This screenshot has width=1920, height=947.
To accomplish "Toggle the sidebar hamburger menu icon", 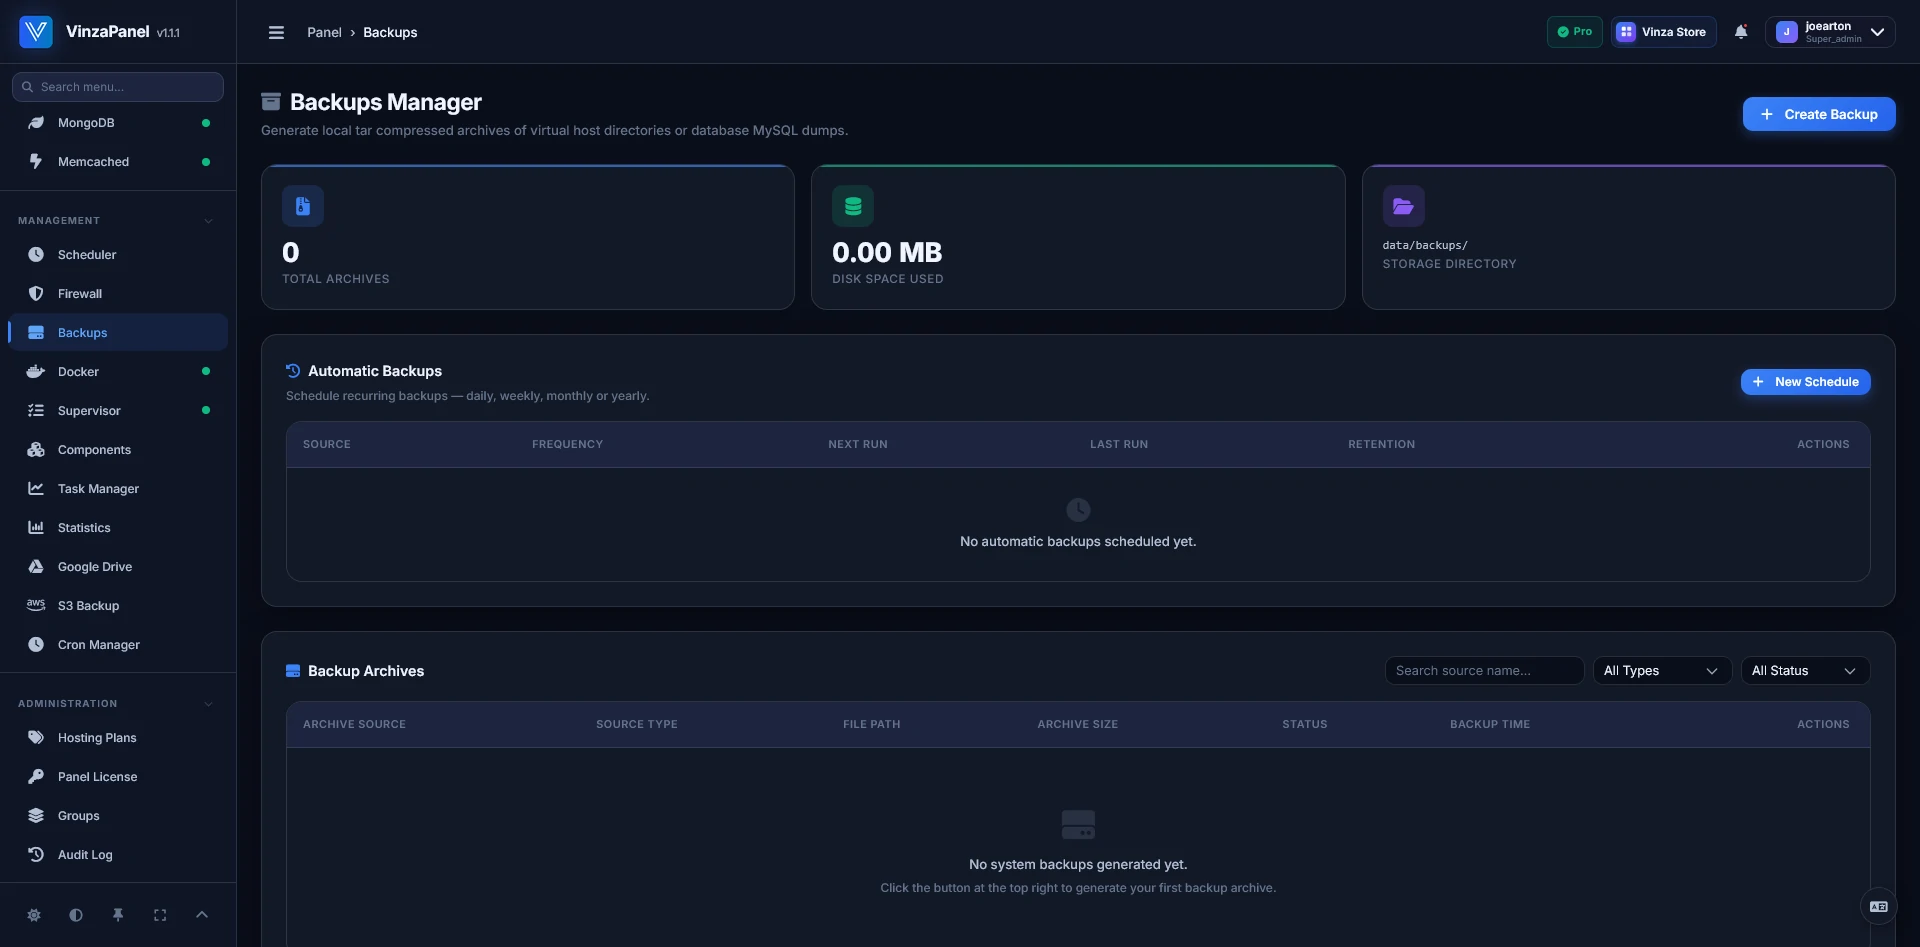I will click(x=276, y=32).
